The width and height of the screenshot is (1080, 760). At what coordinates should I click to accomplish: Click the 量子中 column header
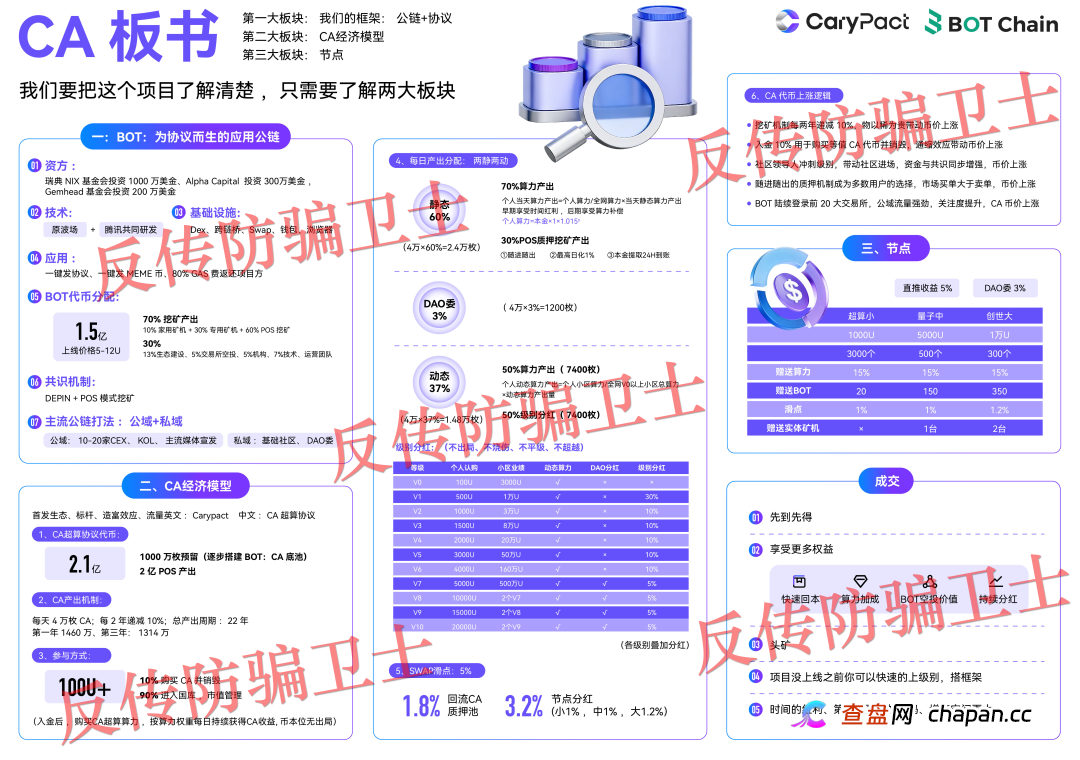[930, 316]
